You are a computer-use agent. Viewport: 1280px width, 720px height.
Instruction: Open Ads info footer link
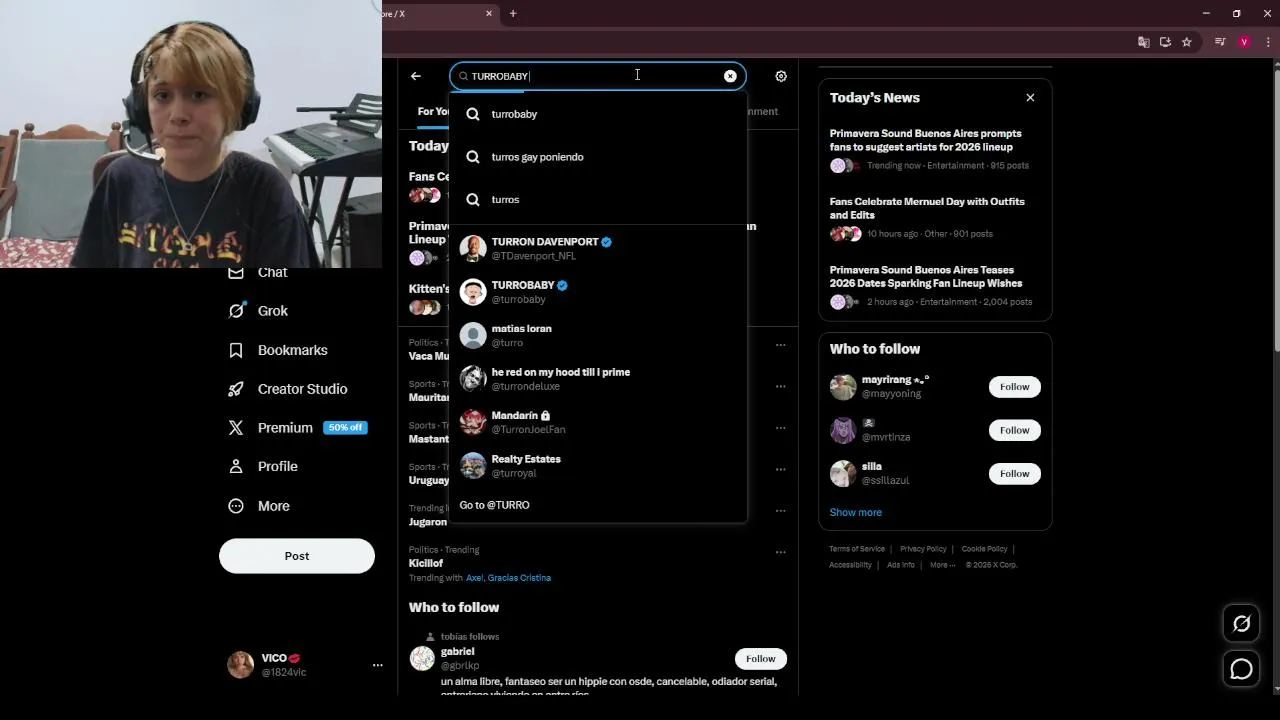(900, 565)
